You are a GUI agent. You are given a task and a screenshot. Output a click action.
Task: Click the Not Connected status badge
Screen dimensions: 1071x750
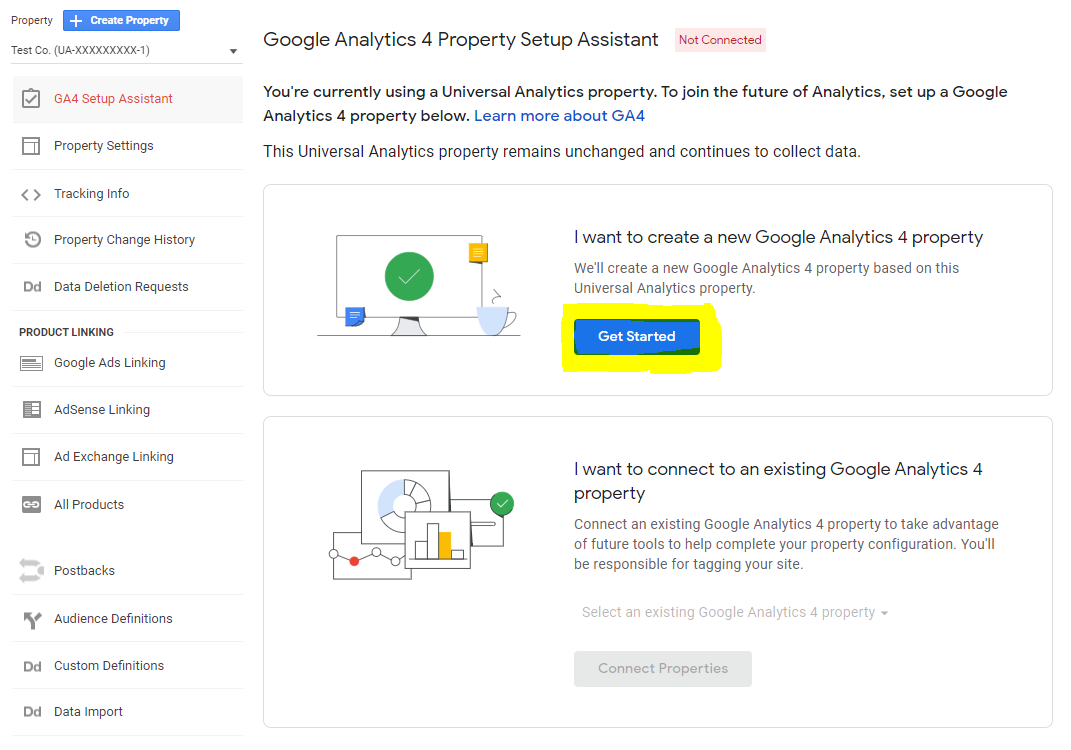720,40
